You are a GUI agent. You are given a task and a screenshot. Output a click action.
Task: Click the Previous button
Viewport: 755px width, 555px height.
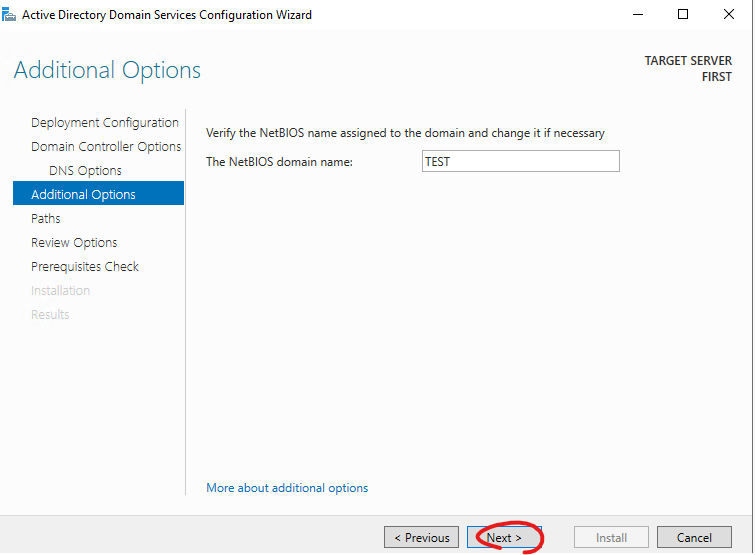point(421,537)
